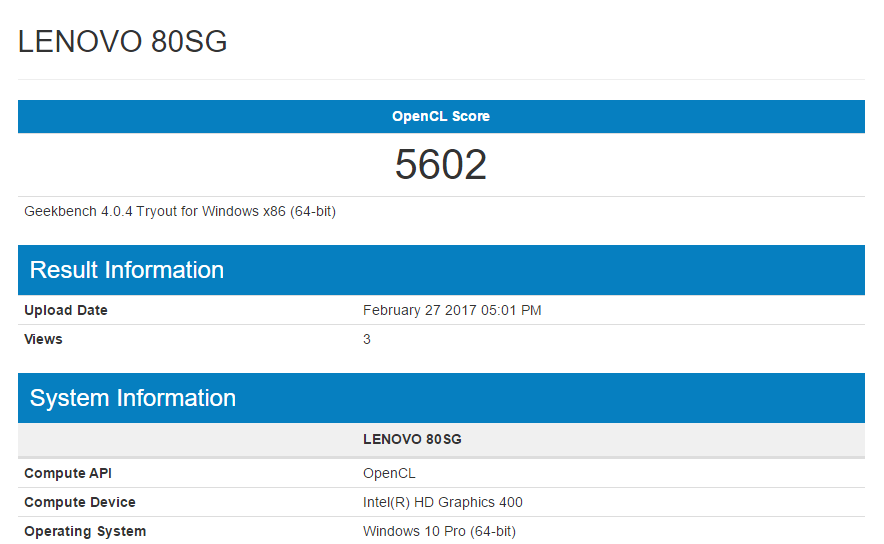Click "Windows x86 (64-bit)" in the Geekbench version line
884x544 pixels.
(269, 211)
